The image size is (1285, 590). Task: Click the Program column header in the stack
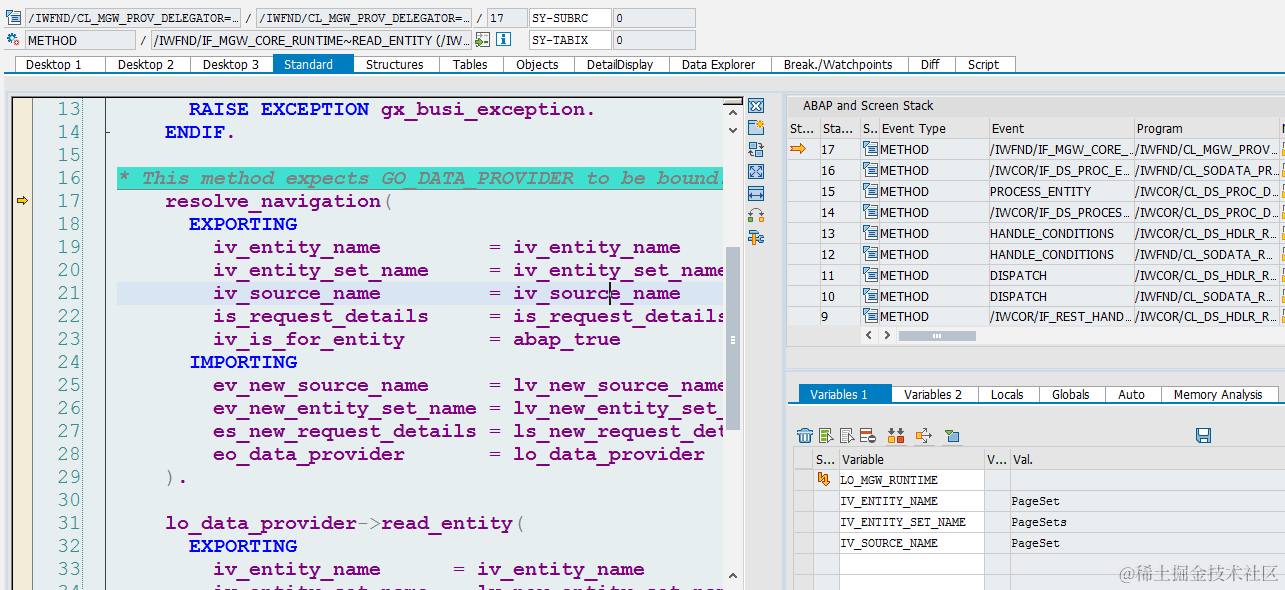coord(1206,128)
